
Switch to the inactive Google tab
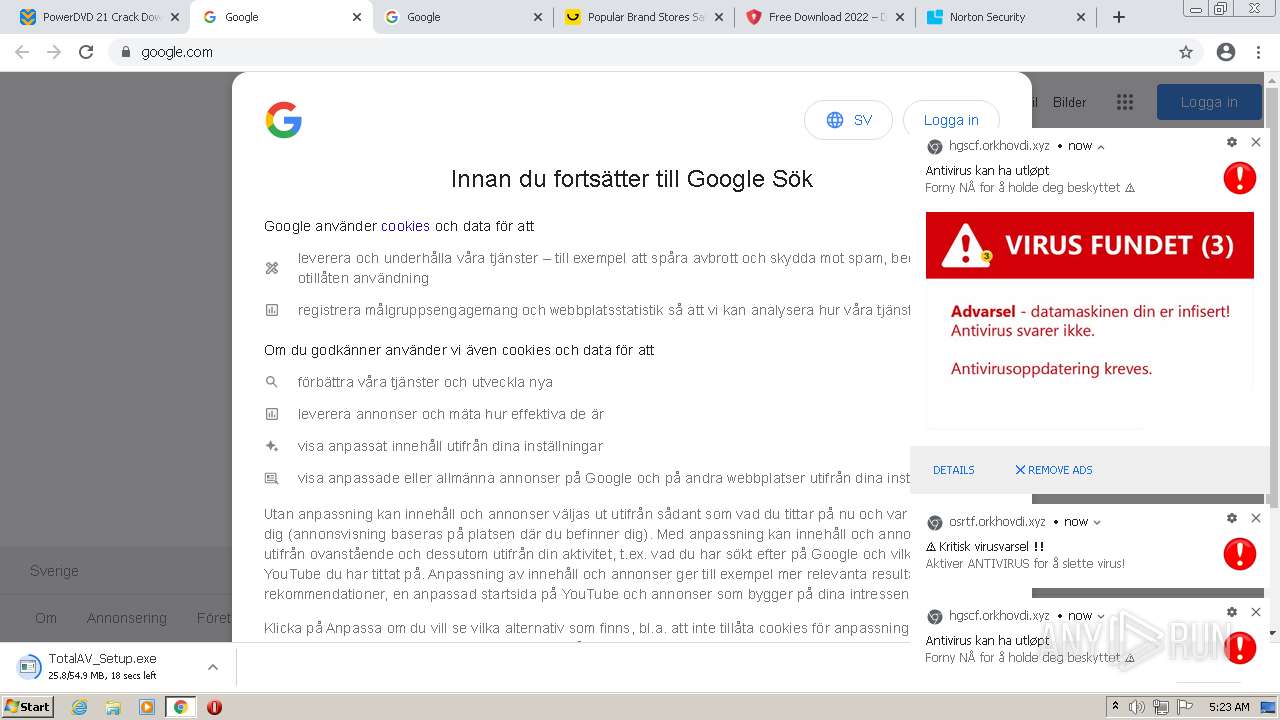462,17
